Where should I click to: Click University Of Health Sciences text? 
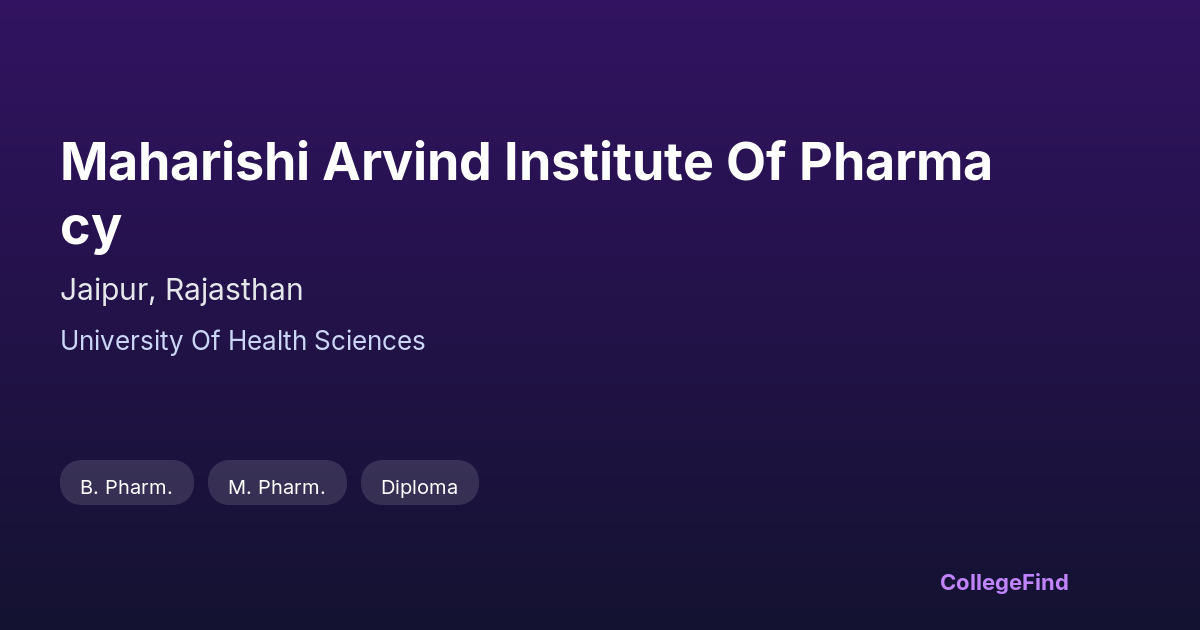pyautogui.click(x=242, y=341)
